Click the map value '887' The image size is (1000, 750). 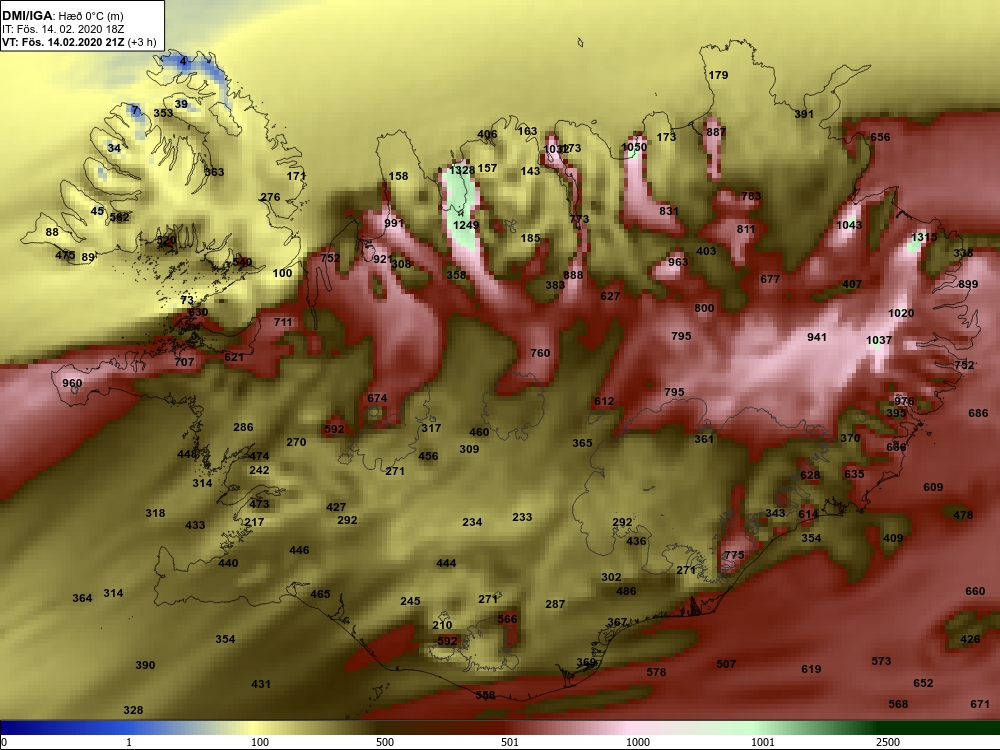716,132
